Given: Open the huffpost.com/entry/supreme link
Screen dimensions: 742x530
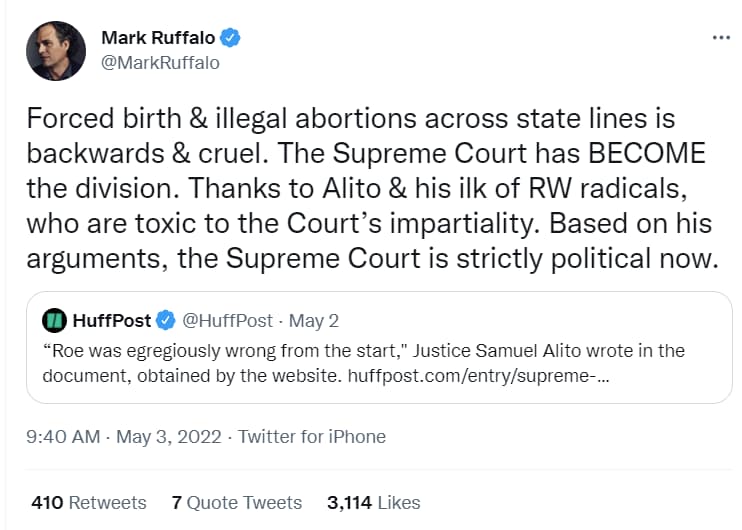Looking at the screenshot, I should (x=478, y=376).
